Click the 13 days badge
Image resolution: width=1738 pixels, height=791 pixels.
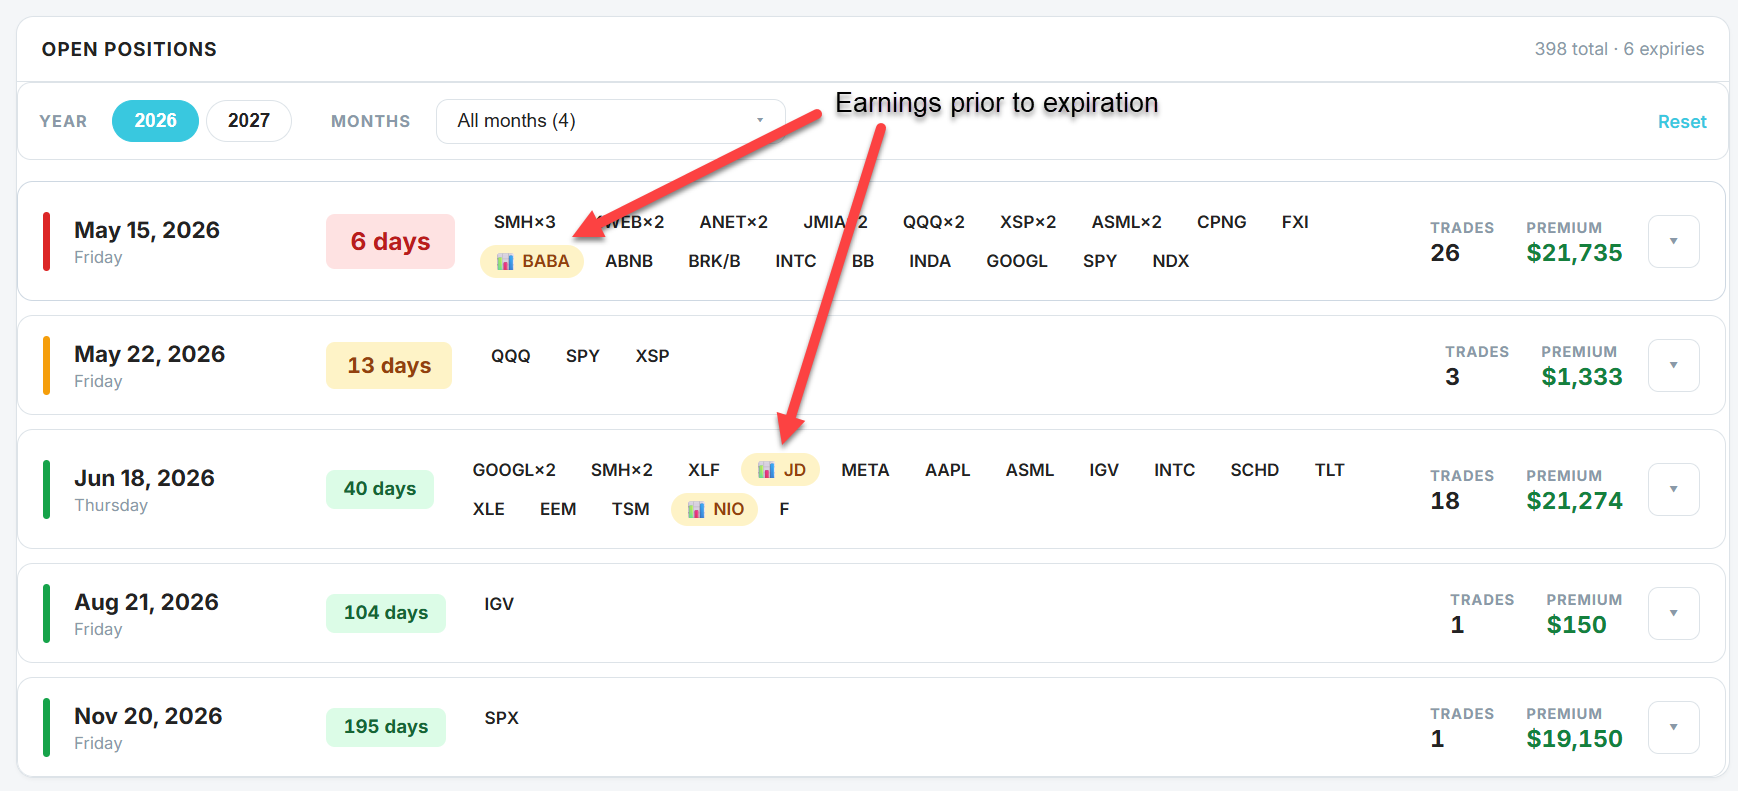point(389,365)
